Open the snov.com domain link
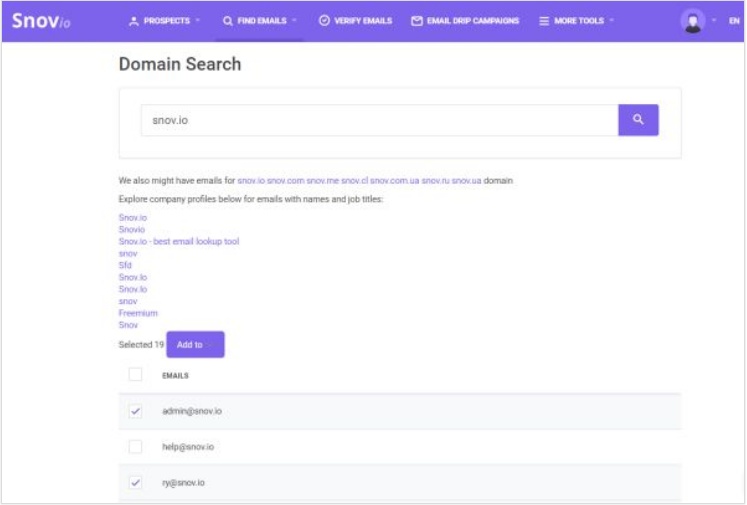The image size is (747, 505). click(x=285, y=181)
